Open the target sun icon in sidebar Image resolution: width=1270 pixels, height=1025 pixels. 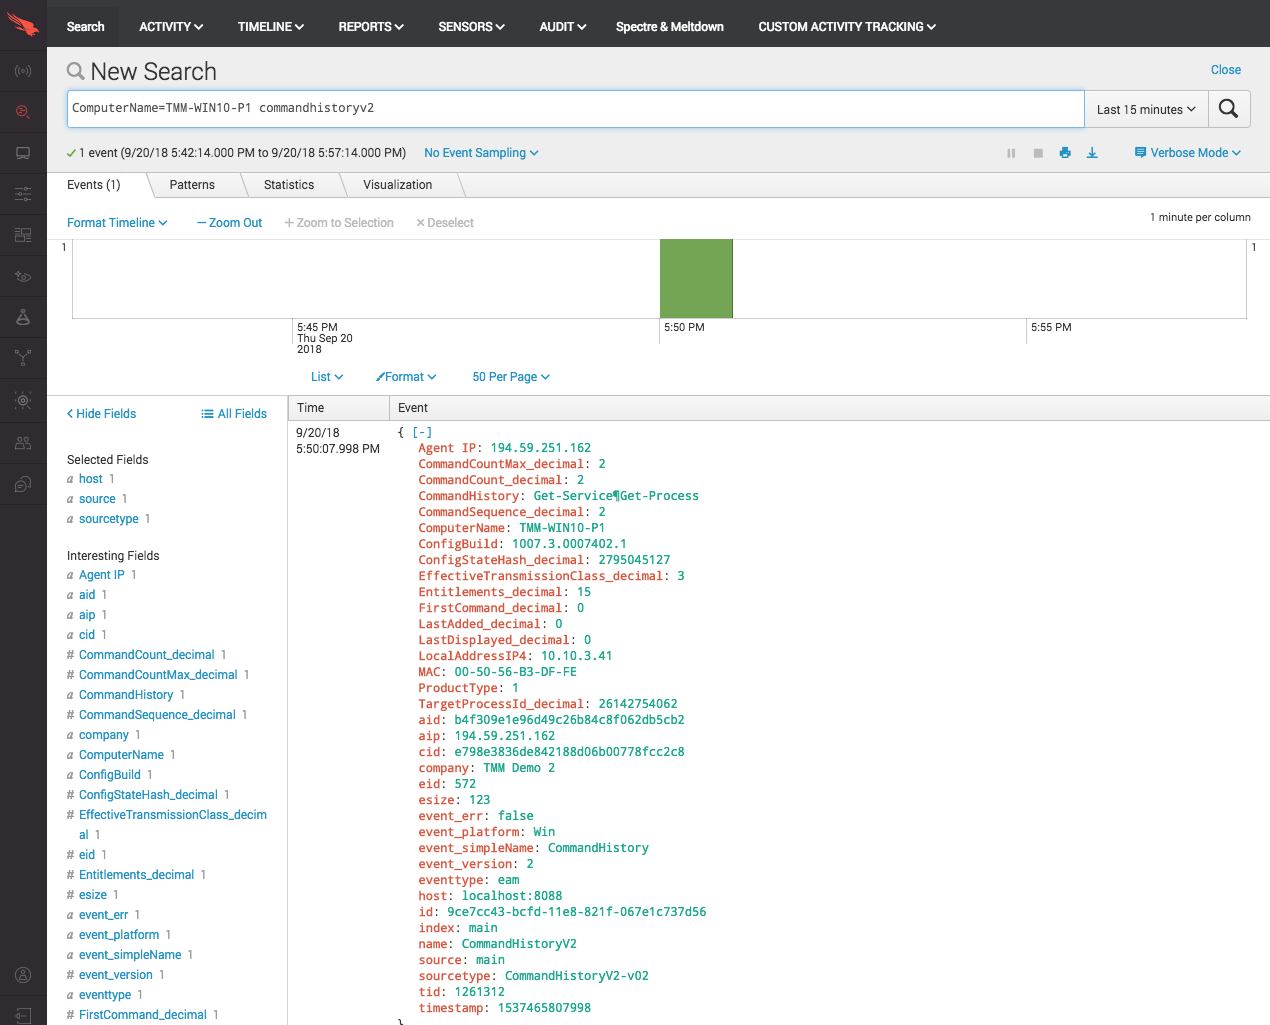[23, 400]
